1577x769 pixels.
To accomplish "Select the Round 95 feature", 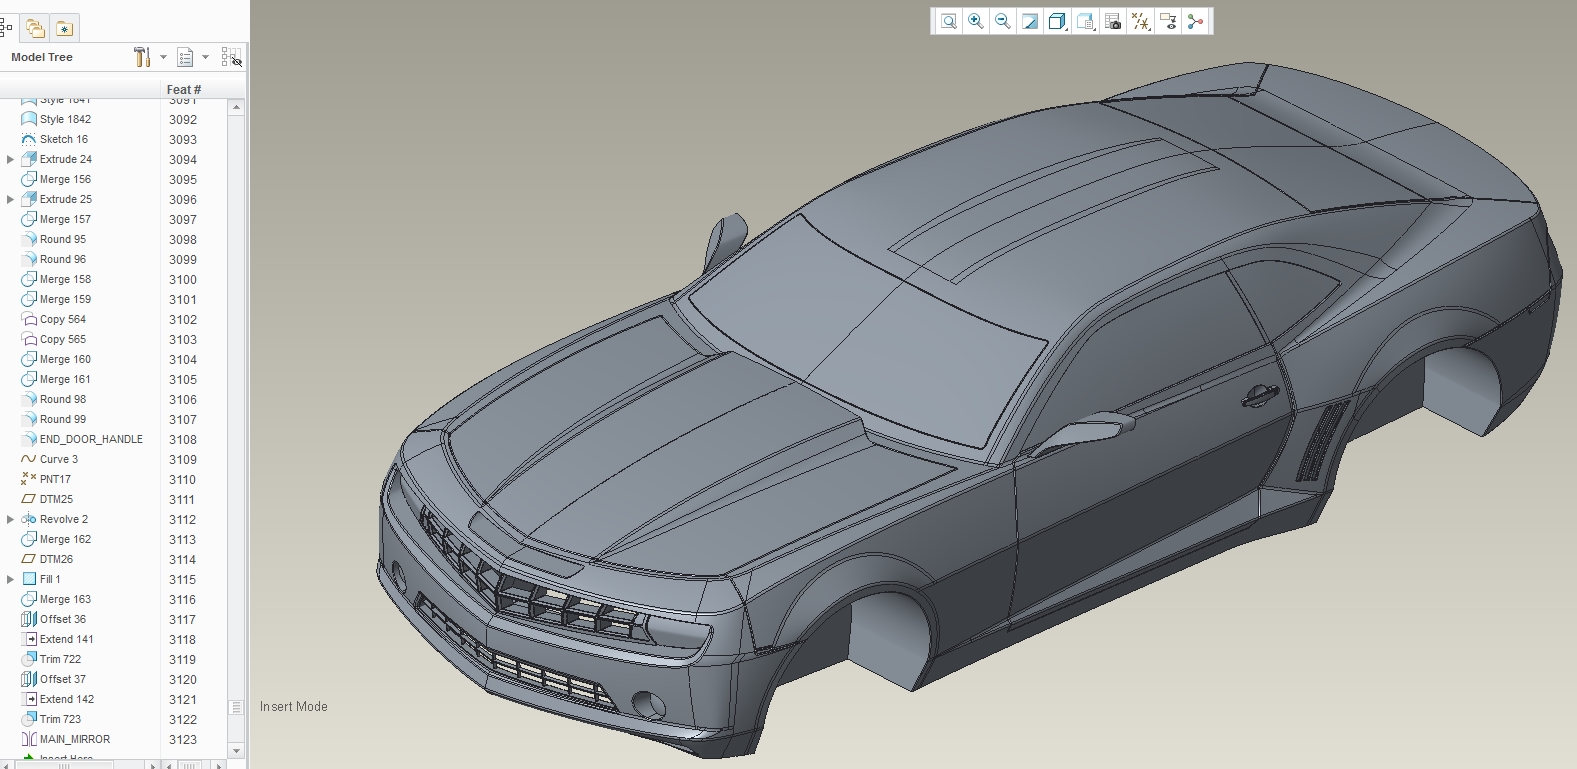I will click(x=62, y=239).
